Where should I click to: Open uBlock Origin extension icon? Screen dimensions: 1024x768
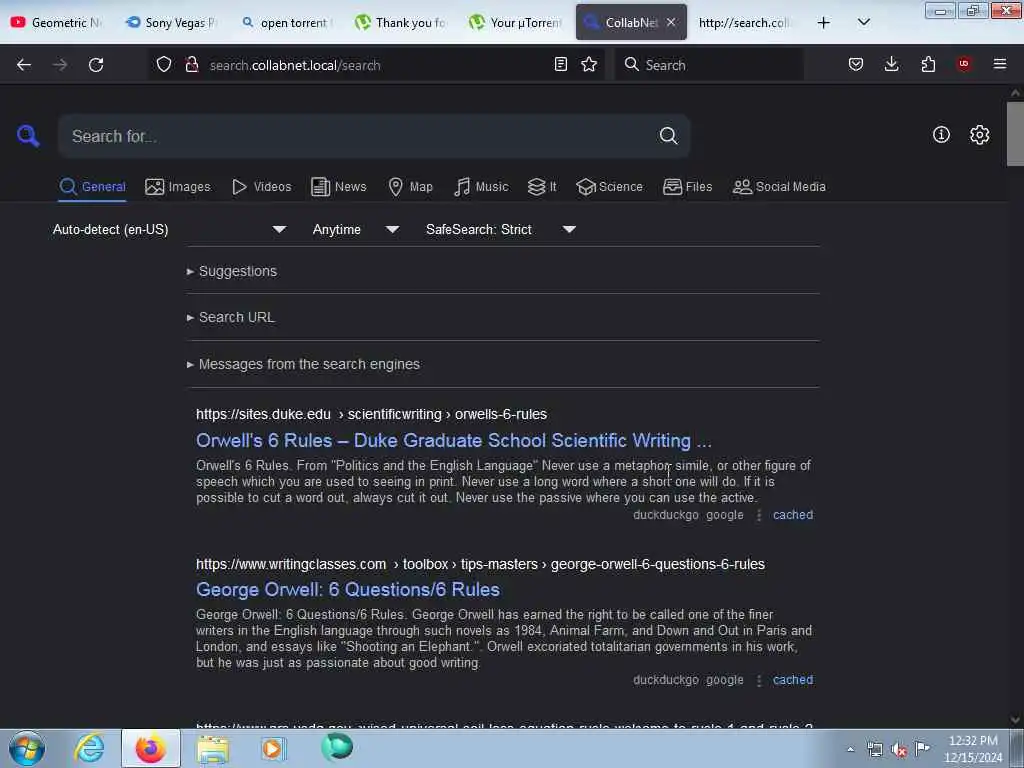pyautogui.click(x=964, y=64)
